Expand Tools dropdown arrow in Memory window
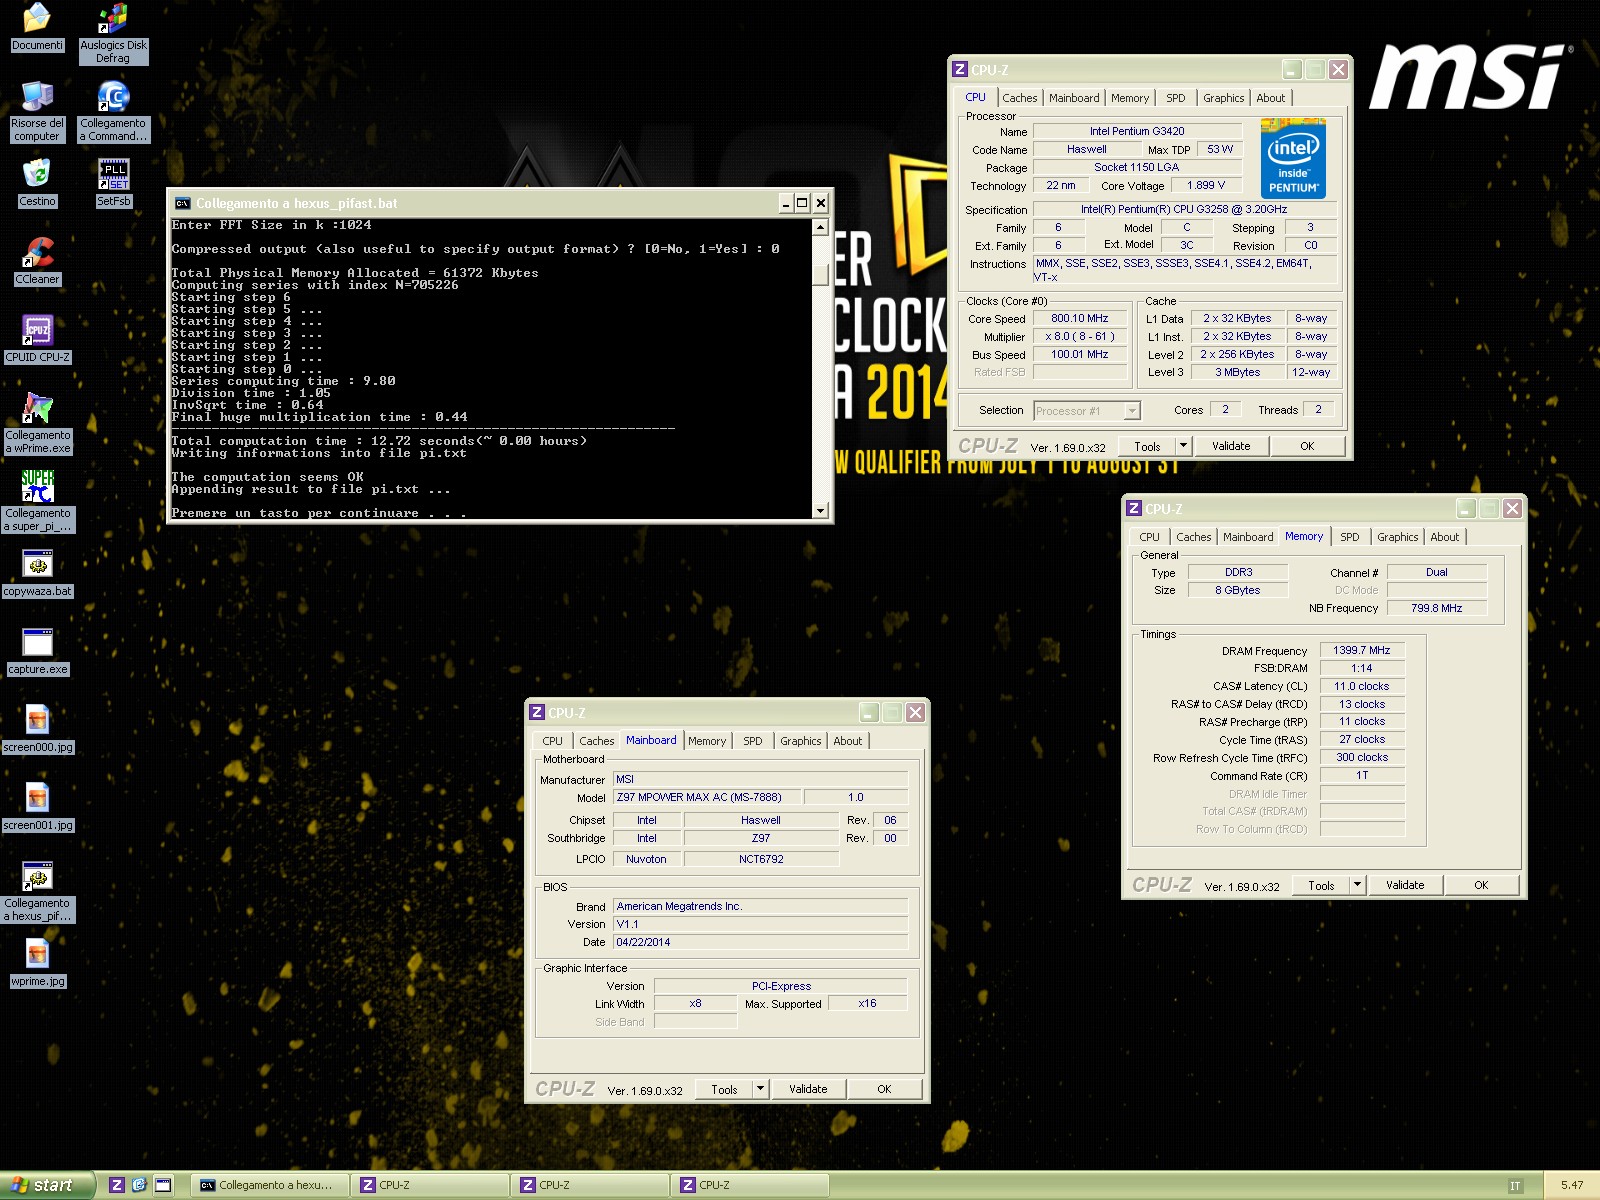The image size is (1600, 1200). pos(1357,885)
